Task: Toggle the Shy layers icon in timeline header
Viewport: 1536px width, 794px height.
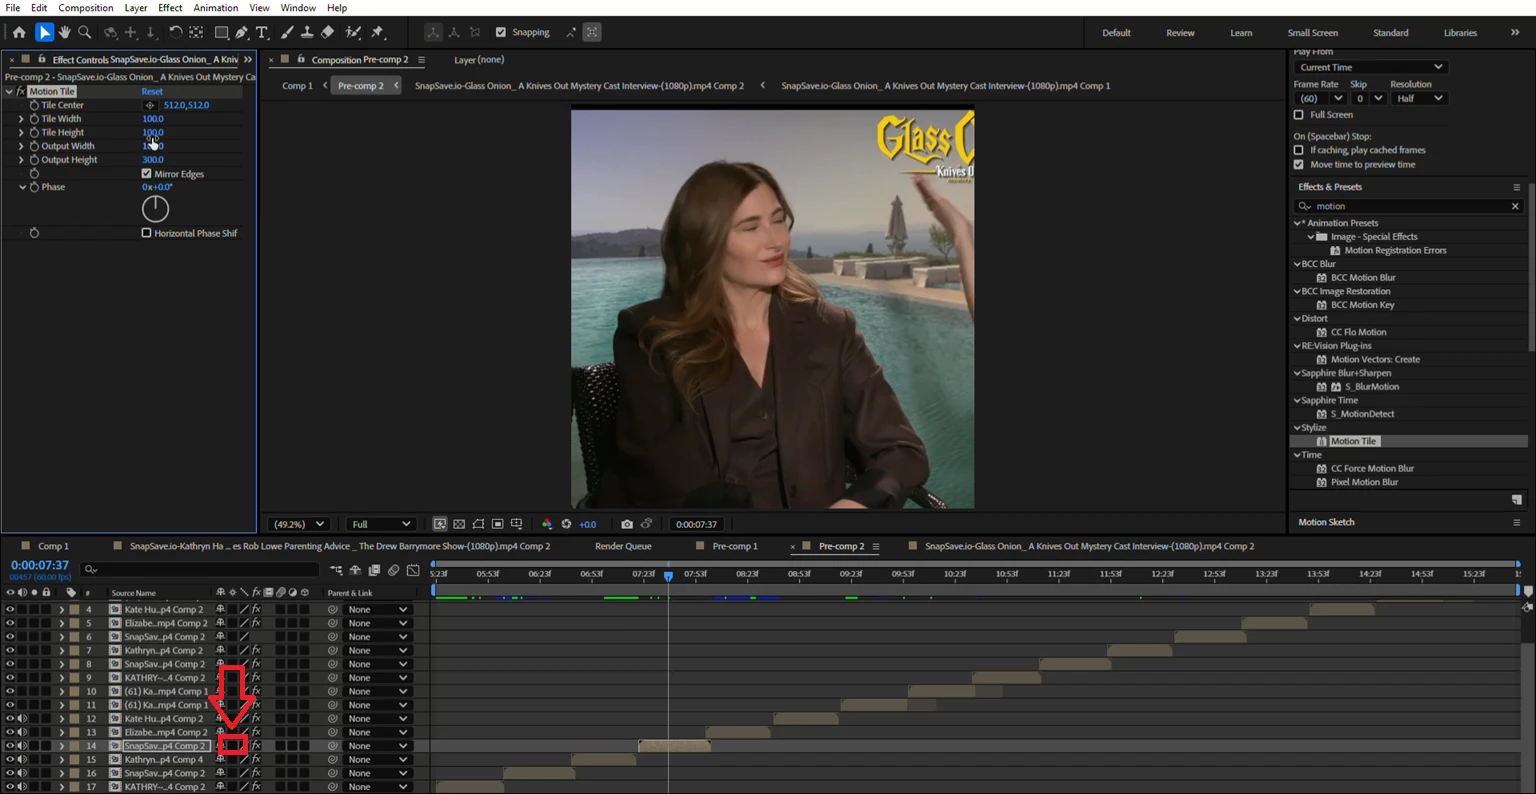Action: (355, 570)
